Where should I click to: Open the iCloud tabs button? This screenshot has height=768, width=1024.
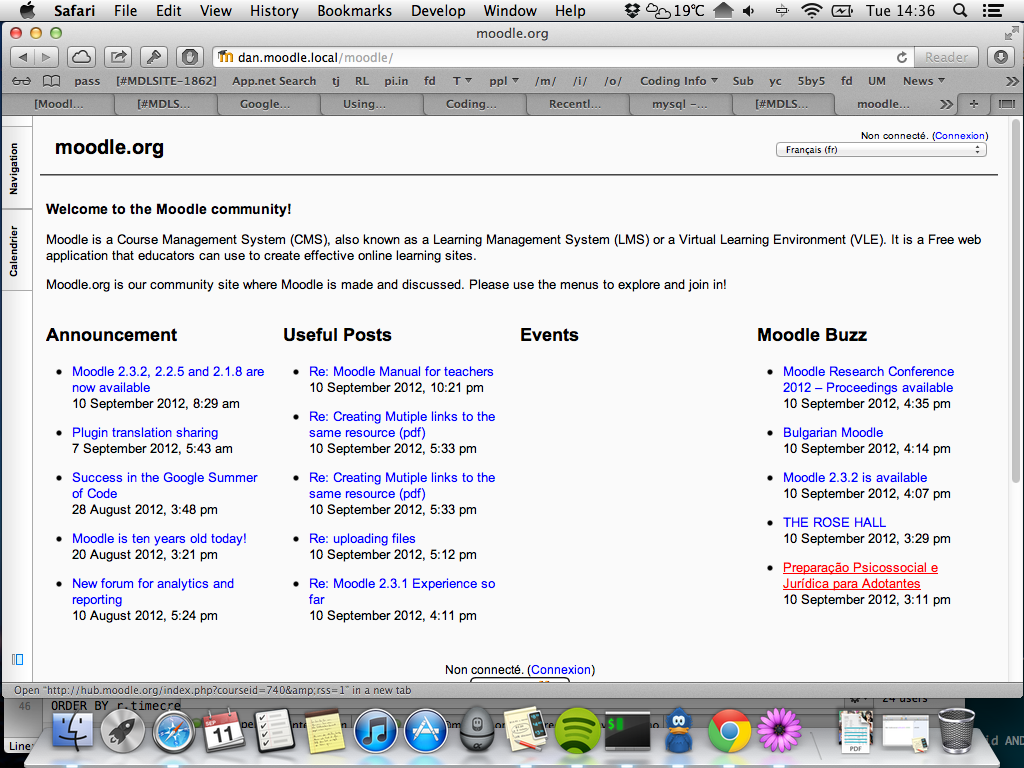pos(81,57)
